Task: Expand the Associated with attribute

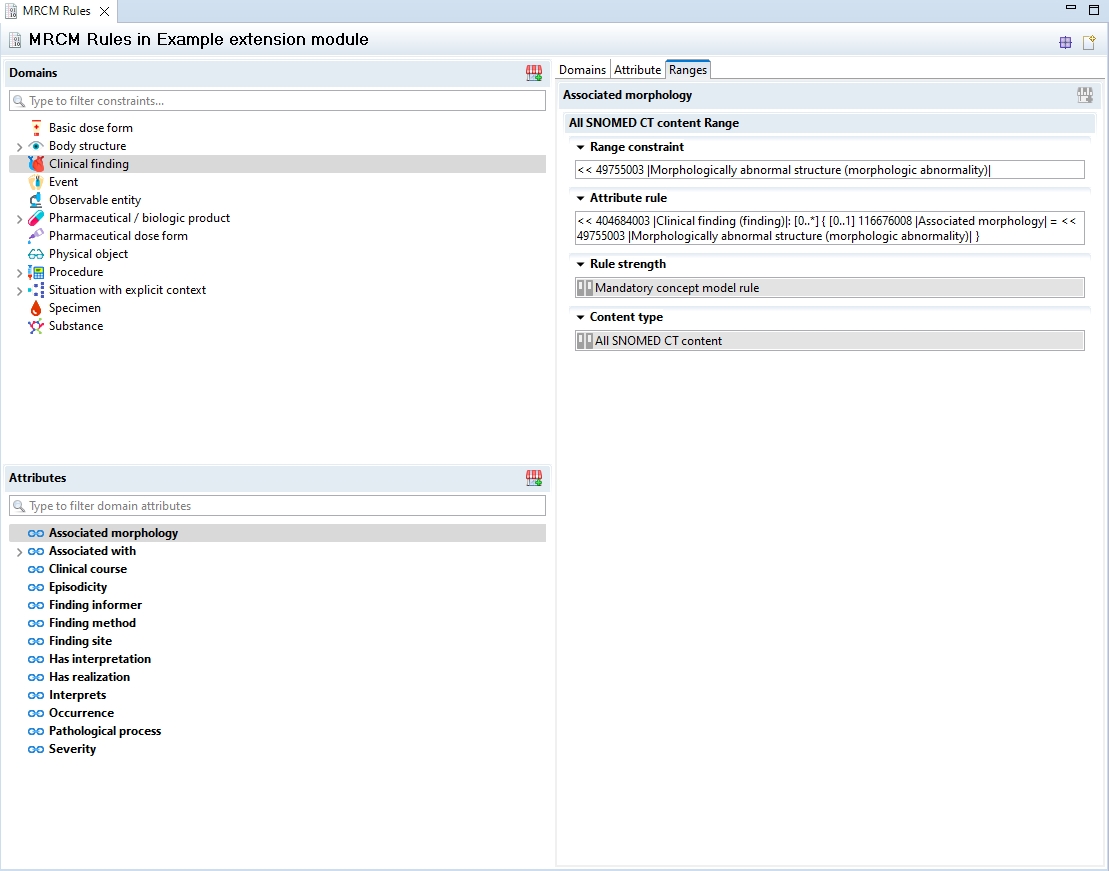Action: (19, 552)
